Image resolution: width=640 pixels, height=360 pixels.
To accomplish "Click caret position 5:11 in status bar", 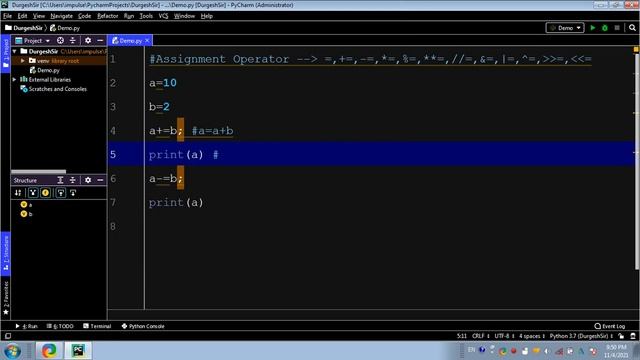I will click(x=462, y=336).
